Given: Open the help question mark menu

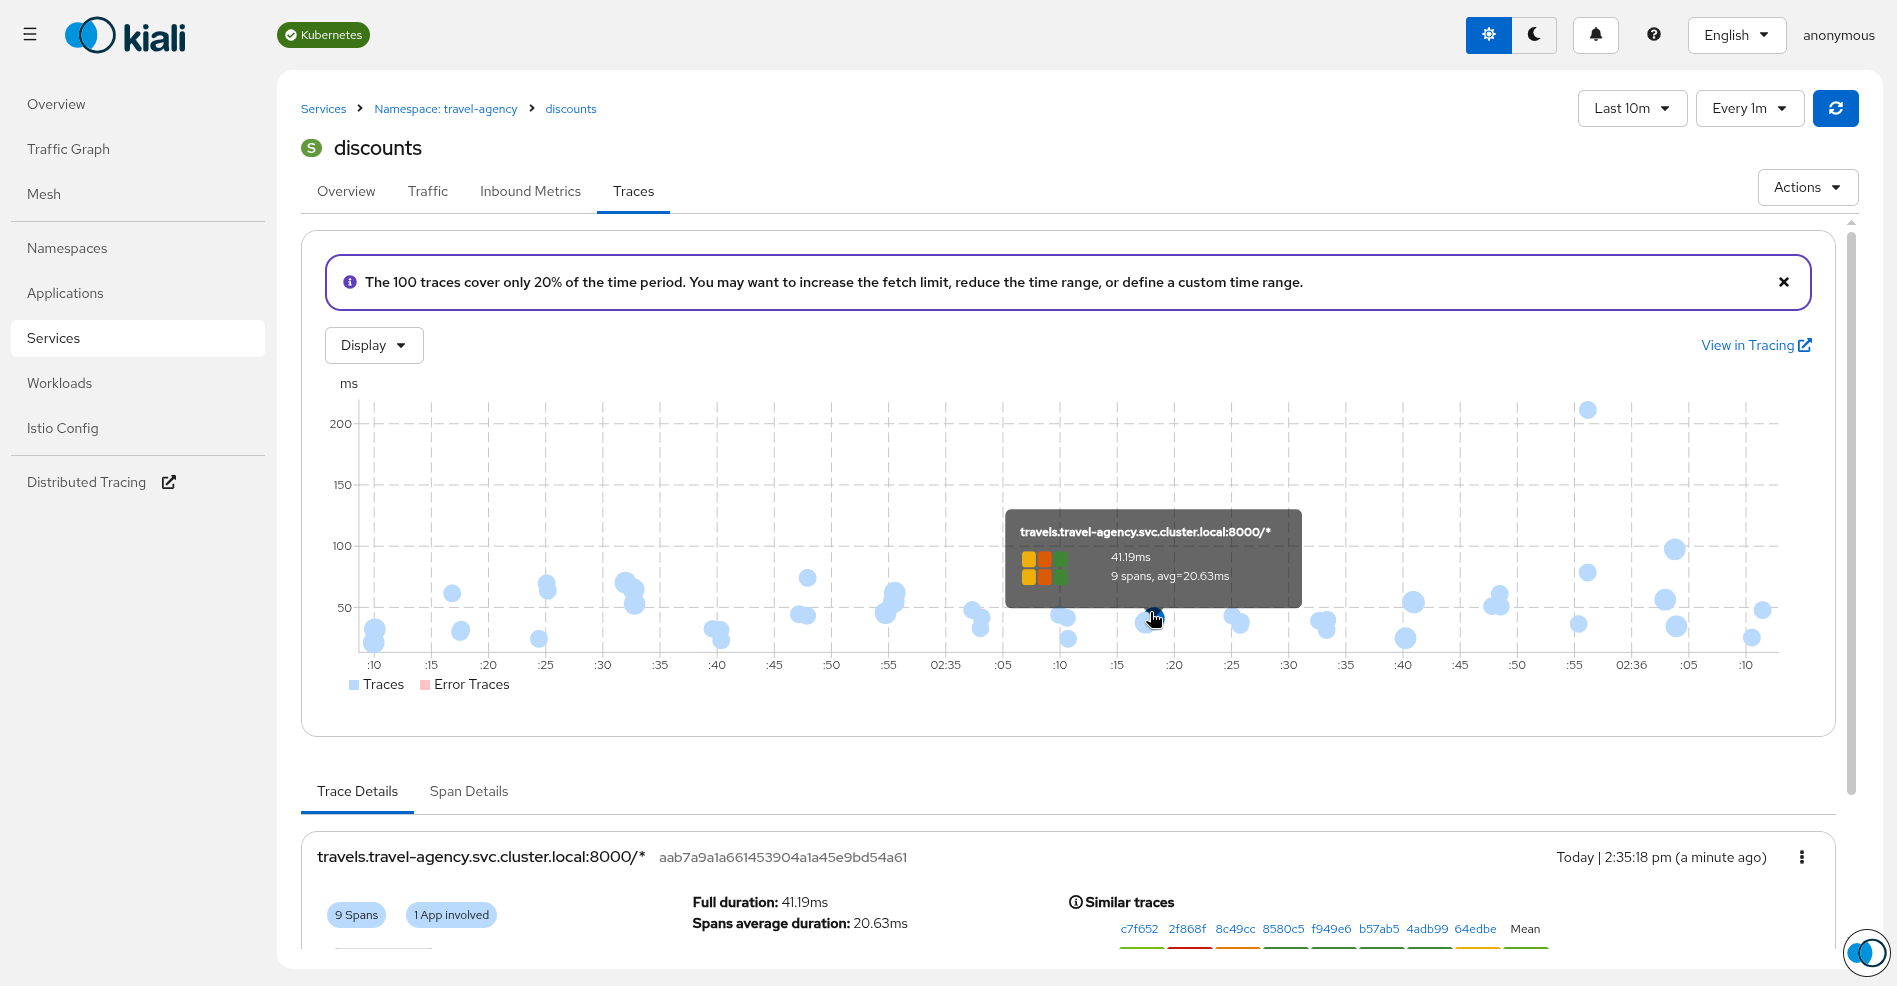Looking at the screenshot, I should point(1654,35).
